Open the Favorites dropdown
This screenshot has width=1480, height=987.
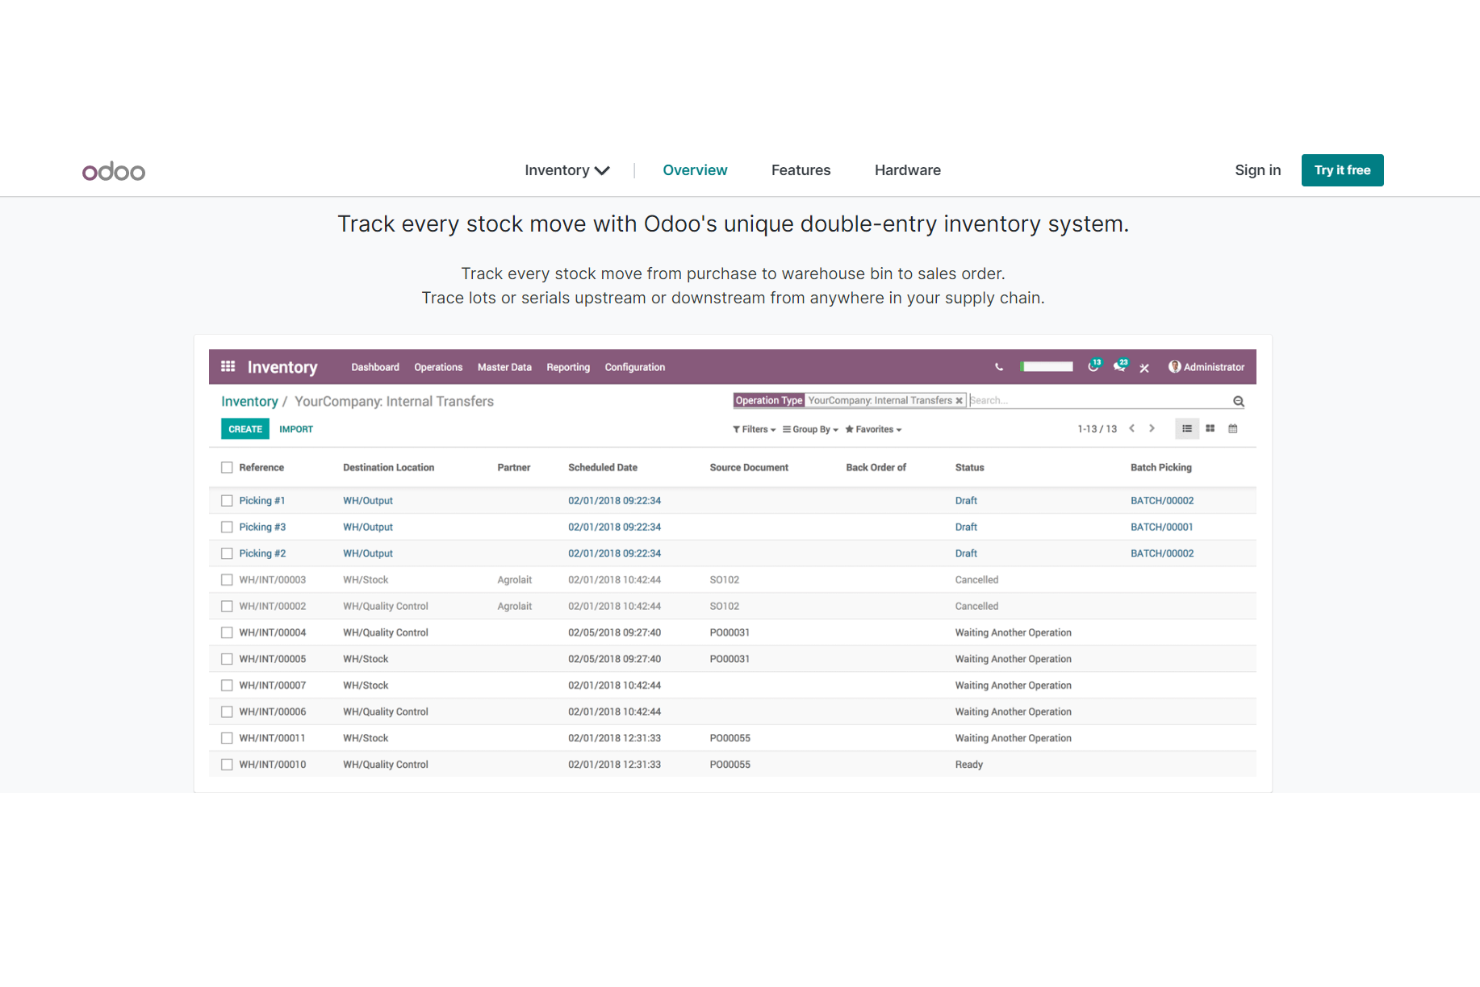[871, 429]
